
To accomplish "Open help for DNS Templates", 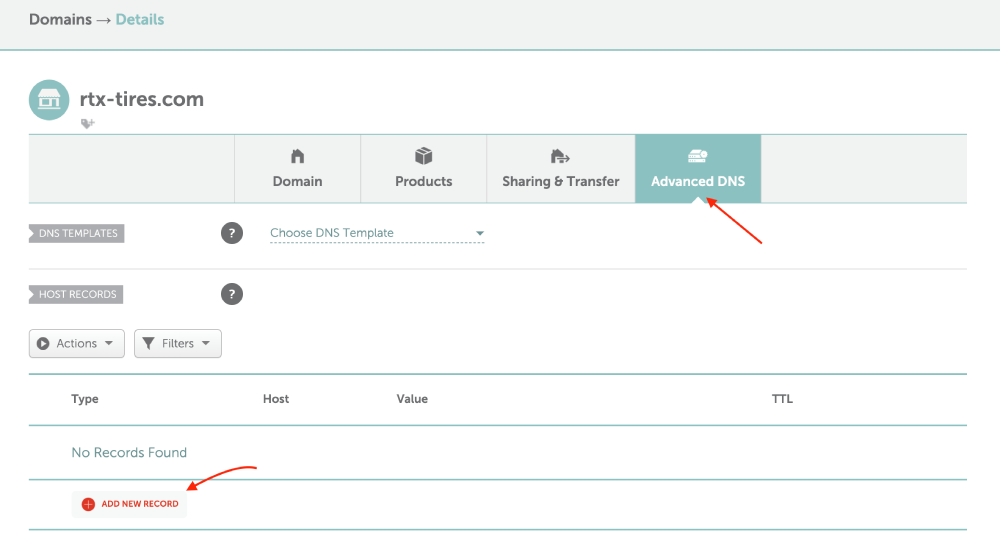I will pyautogui.click(x=232, y=233).
